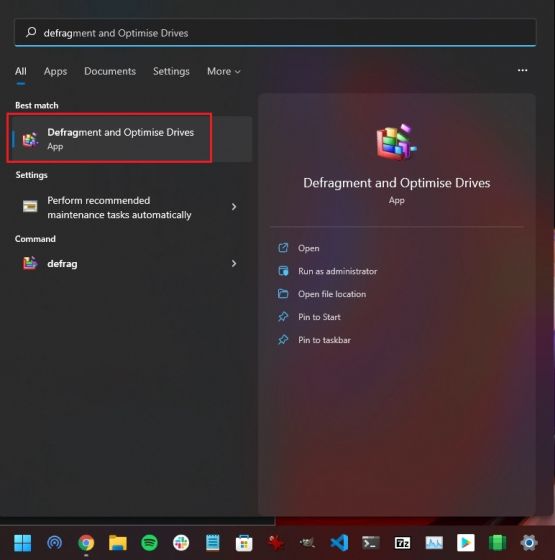Viewport: 555px width, 560px height.
Task: Open the performance monitor graph icon on taskbar
Action: [434, 543]
